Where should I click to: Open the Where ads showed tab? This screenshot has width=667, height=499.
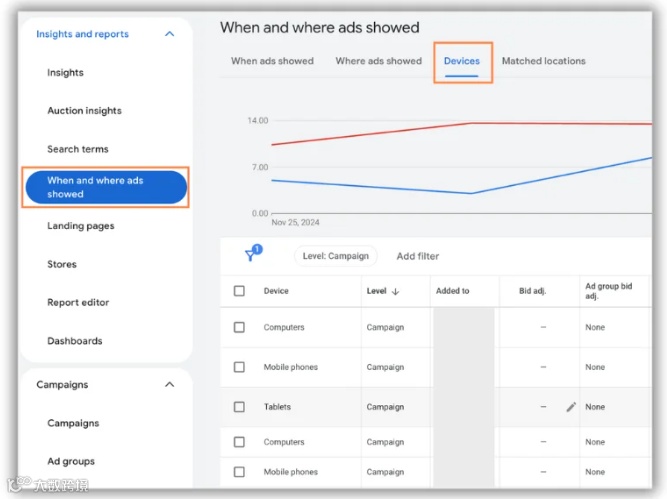point(378,61)
